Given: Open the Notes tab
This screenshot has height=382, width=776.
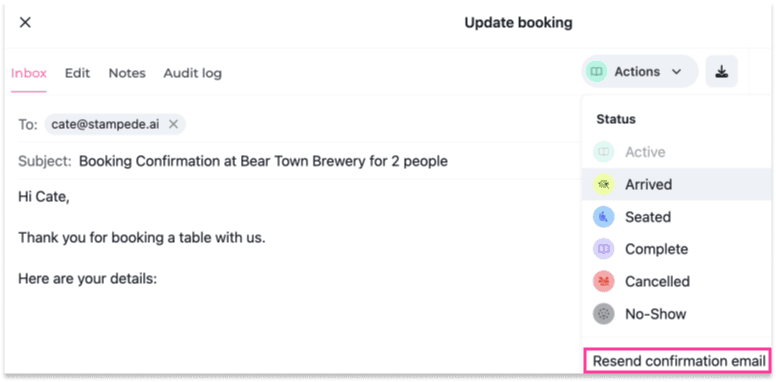Looking at the screenshot, I should tap(127, 73).
